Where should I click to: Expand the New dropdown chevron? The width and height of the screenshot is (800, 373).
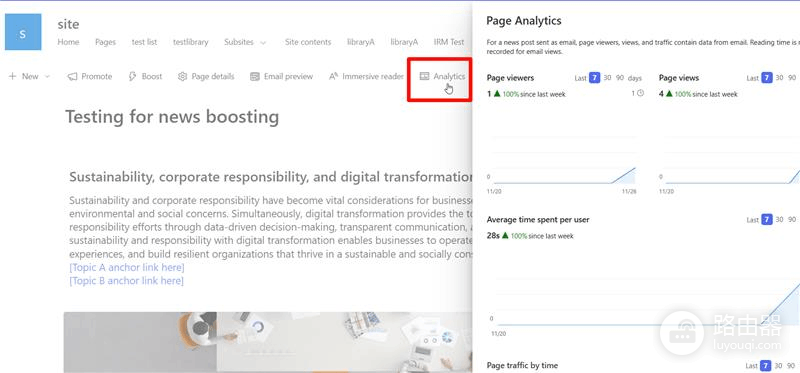click(47, 77)
